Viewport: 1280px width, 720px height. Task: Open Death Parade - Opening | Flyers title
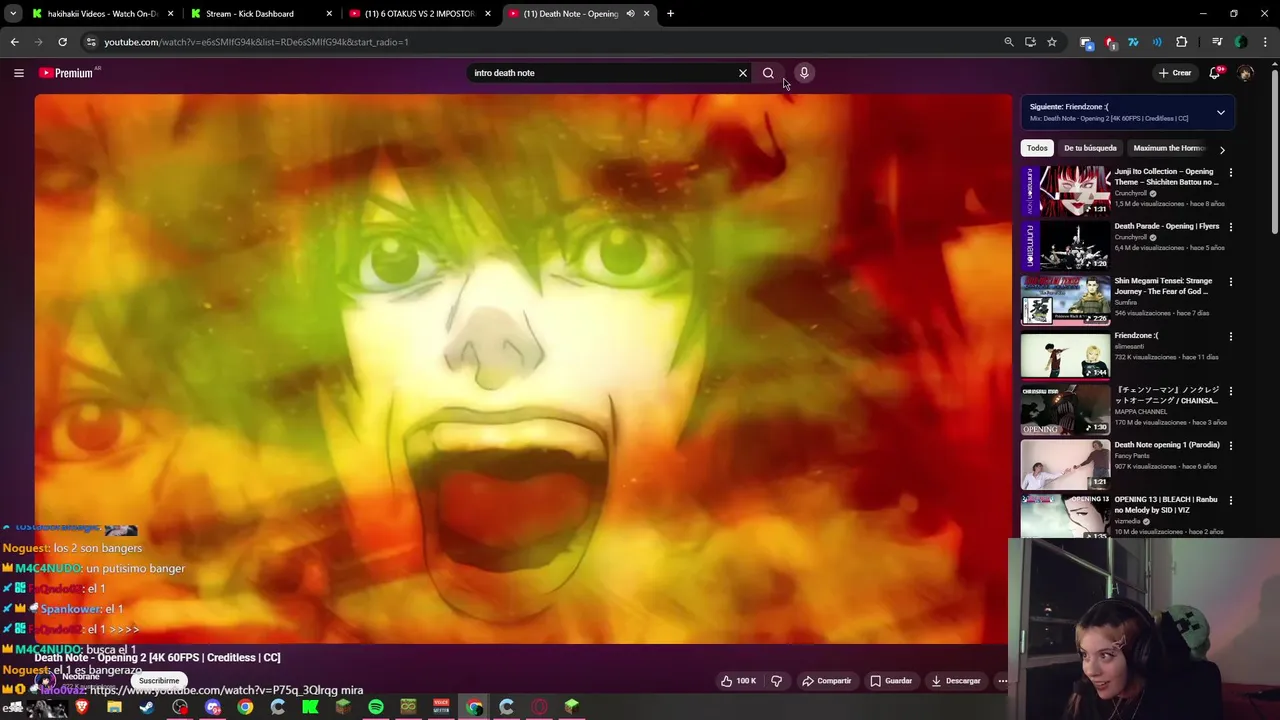(x=1167, y=226)
